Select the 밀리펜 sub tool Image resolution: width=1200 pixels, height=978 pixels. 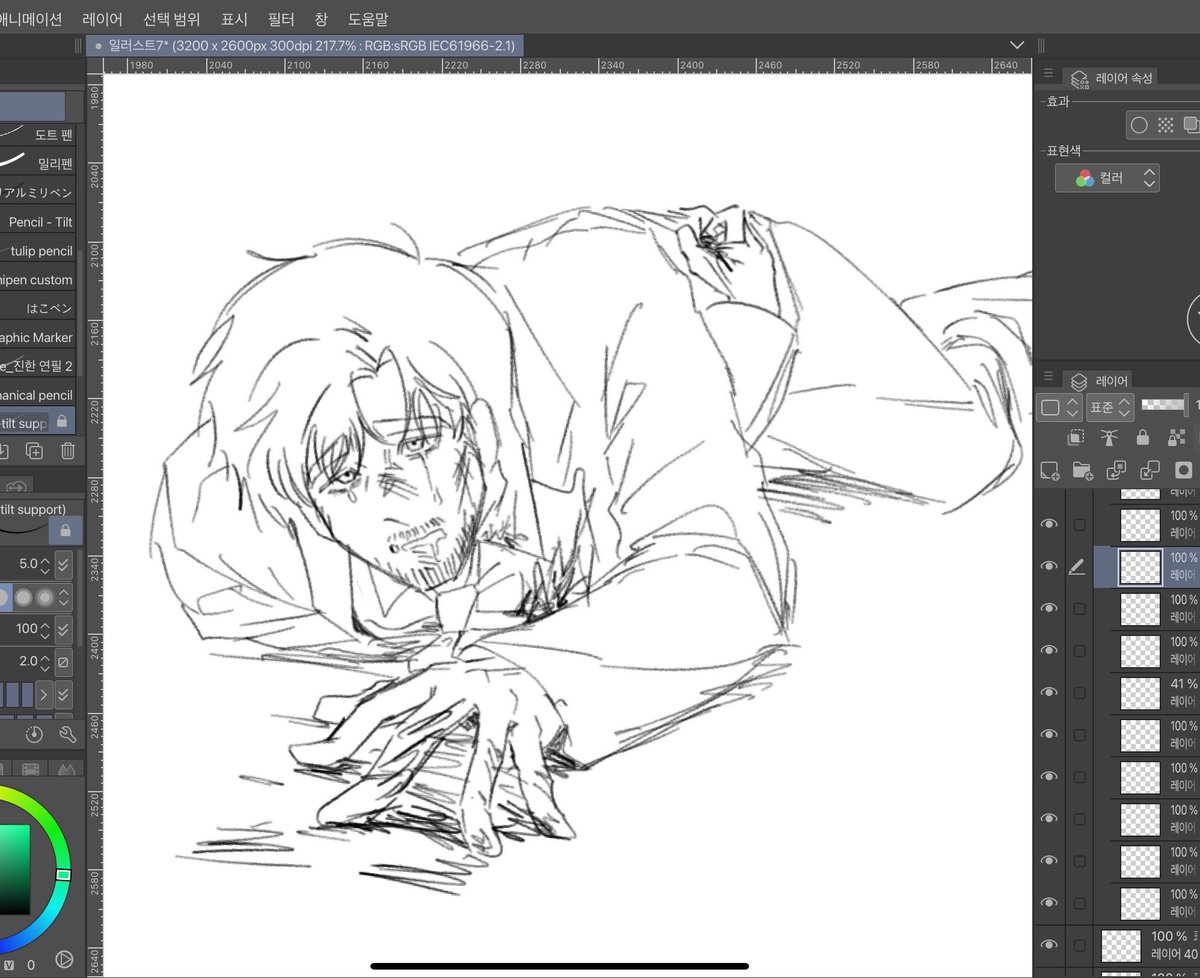(37, 163)
